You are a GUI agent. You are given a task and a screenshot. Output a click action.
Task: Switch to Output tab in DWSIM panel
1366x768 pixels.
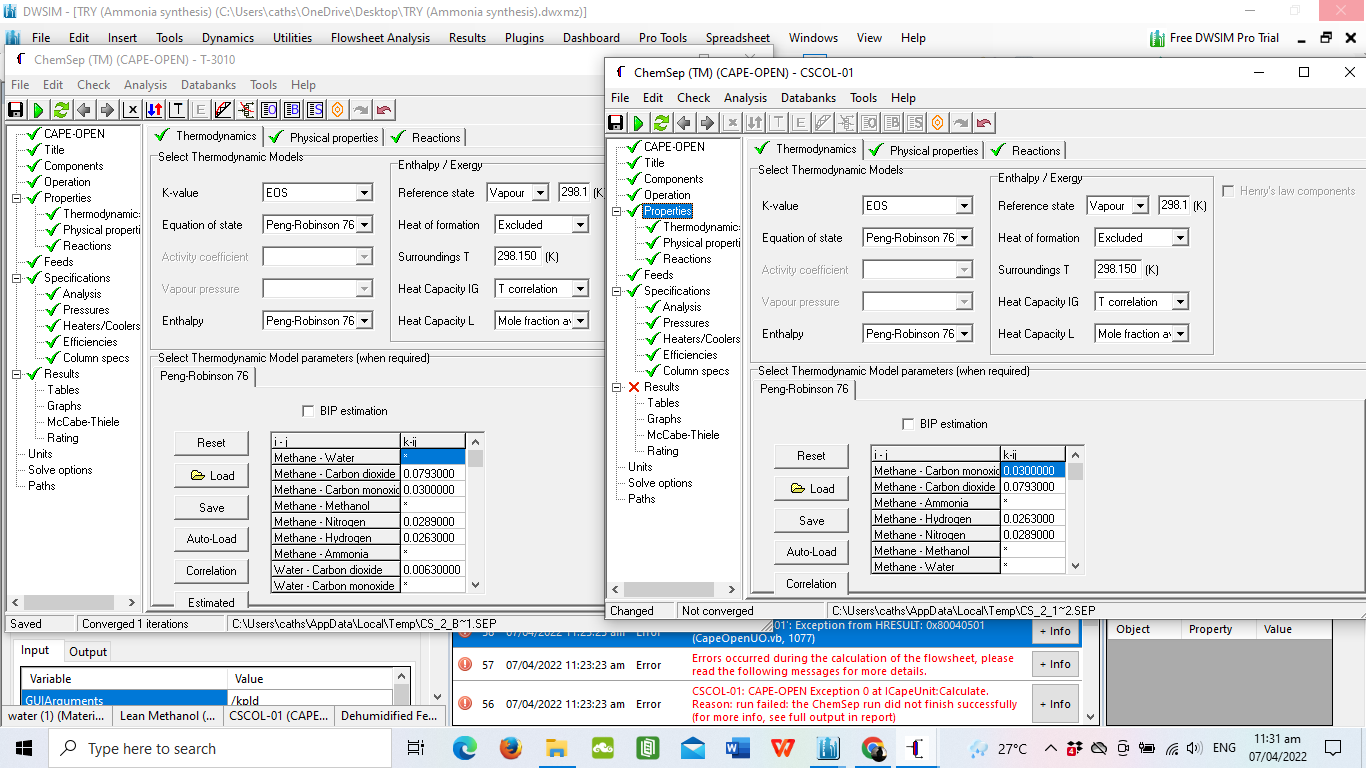point(88,652)
